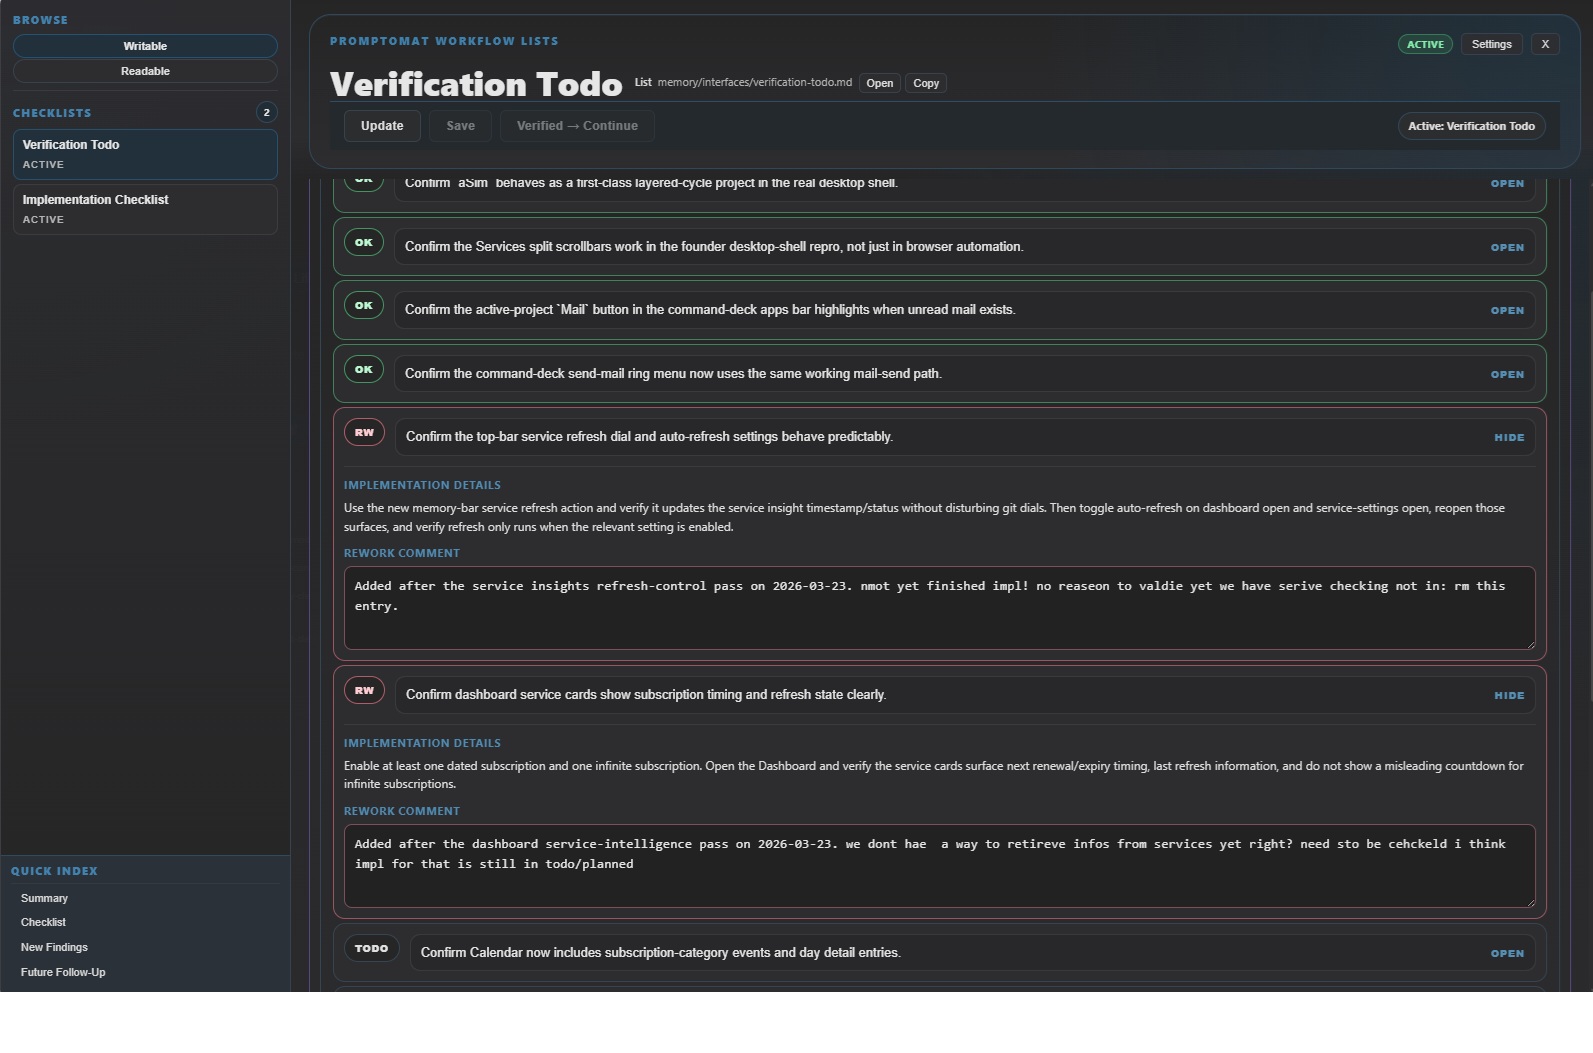Expand the aSim layered-cycle project item via OPEN

pos(1507,184)
